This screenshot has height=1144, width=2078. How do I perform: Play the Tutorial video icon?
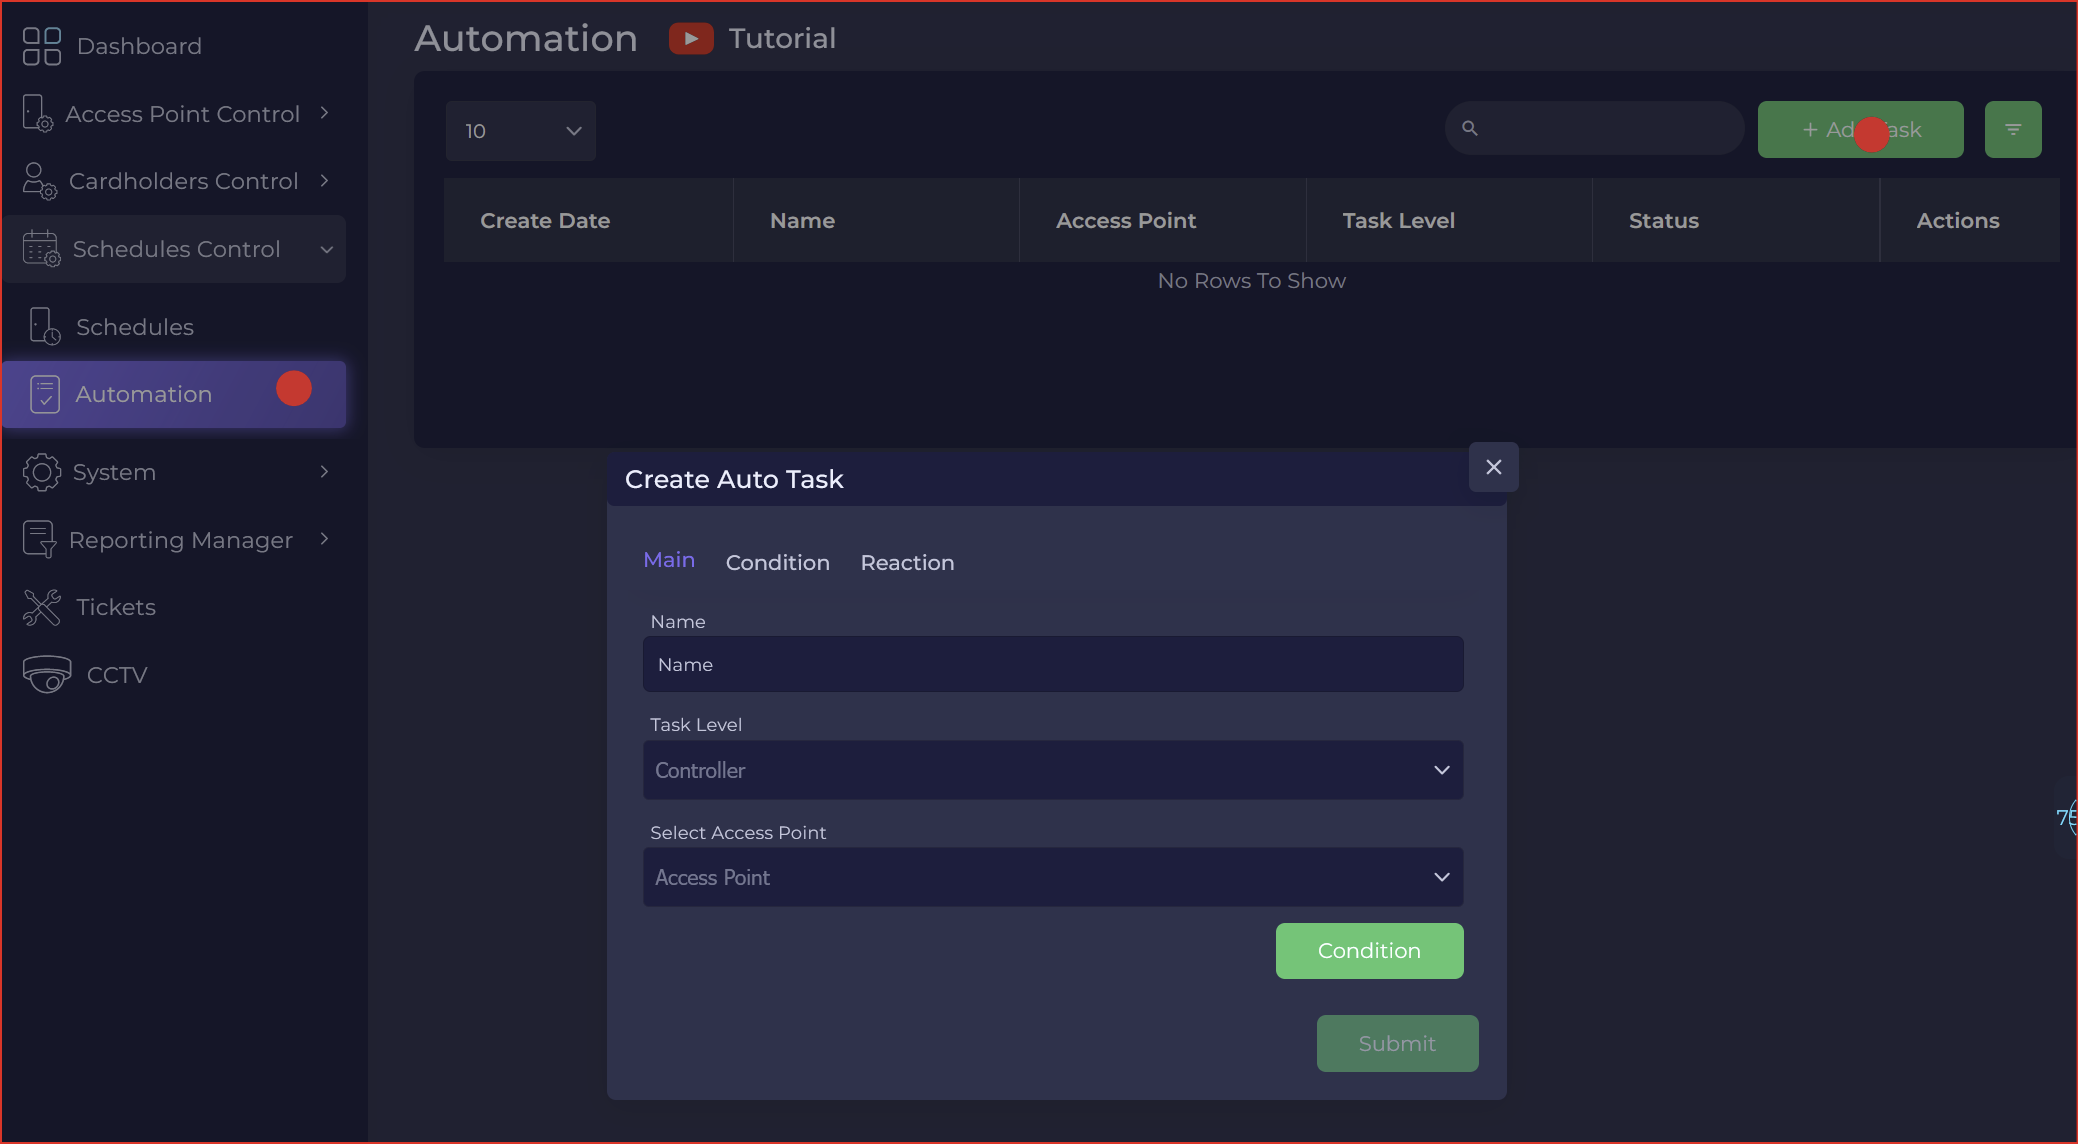(x=691, y=39)
